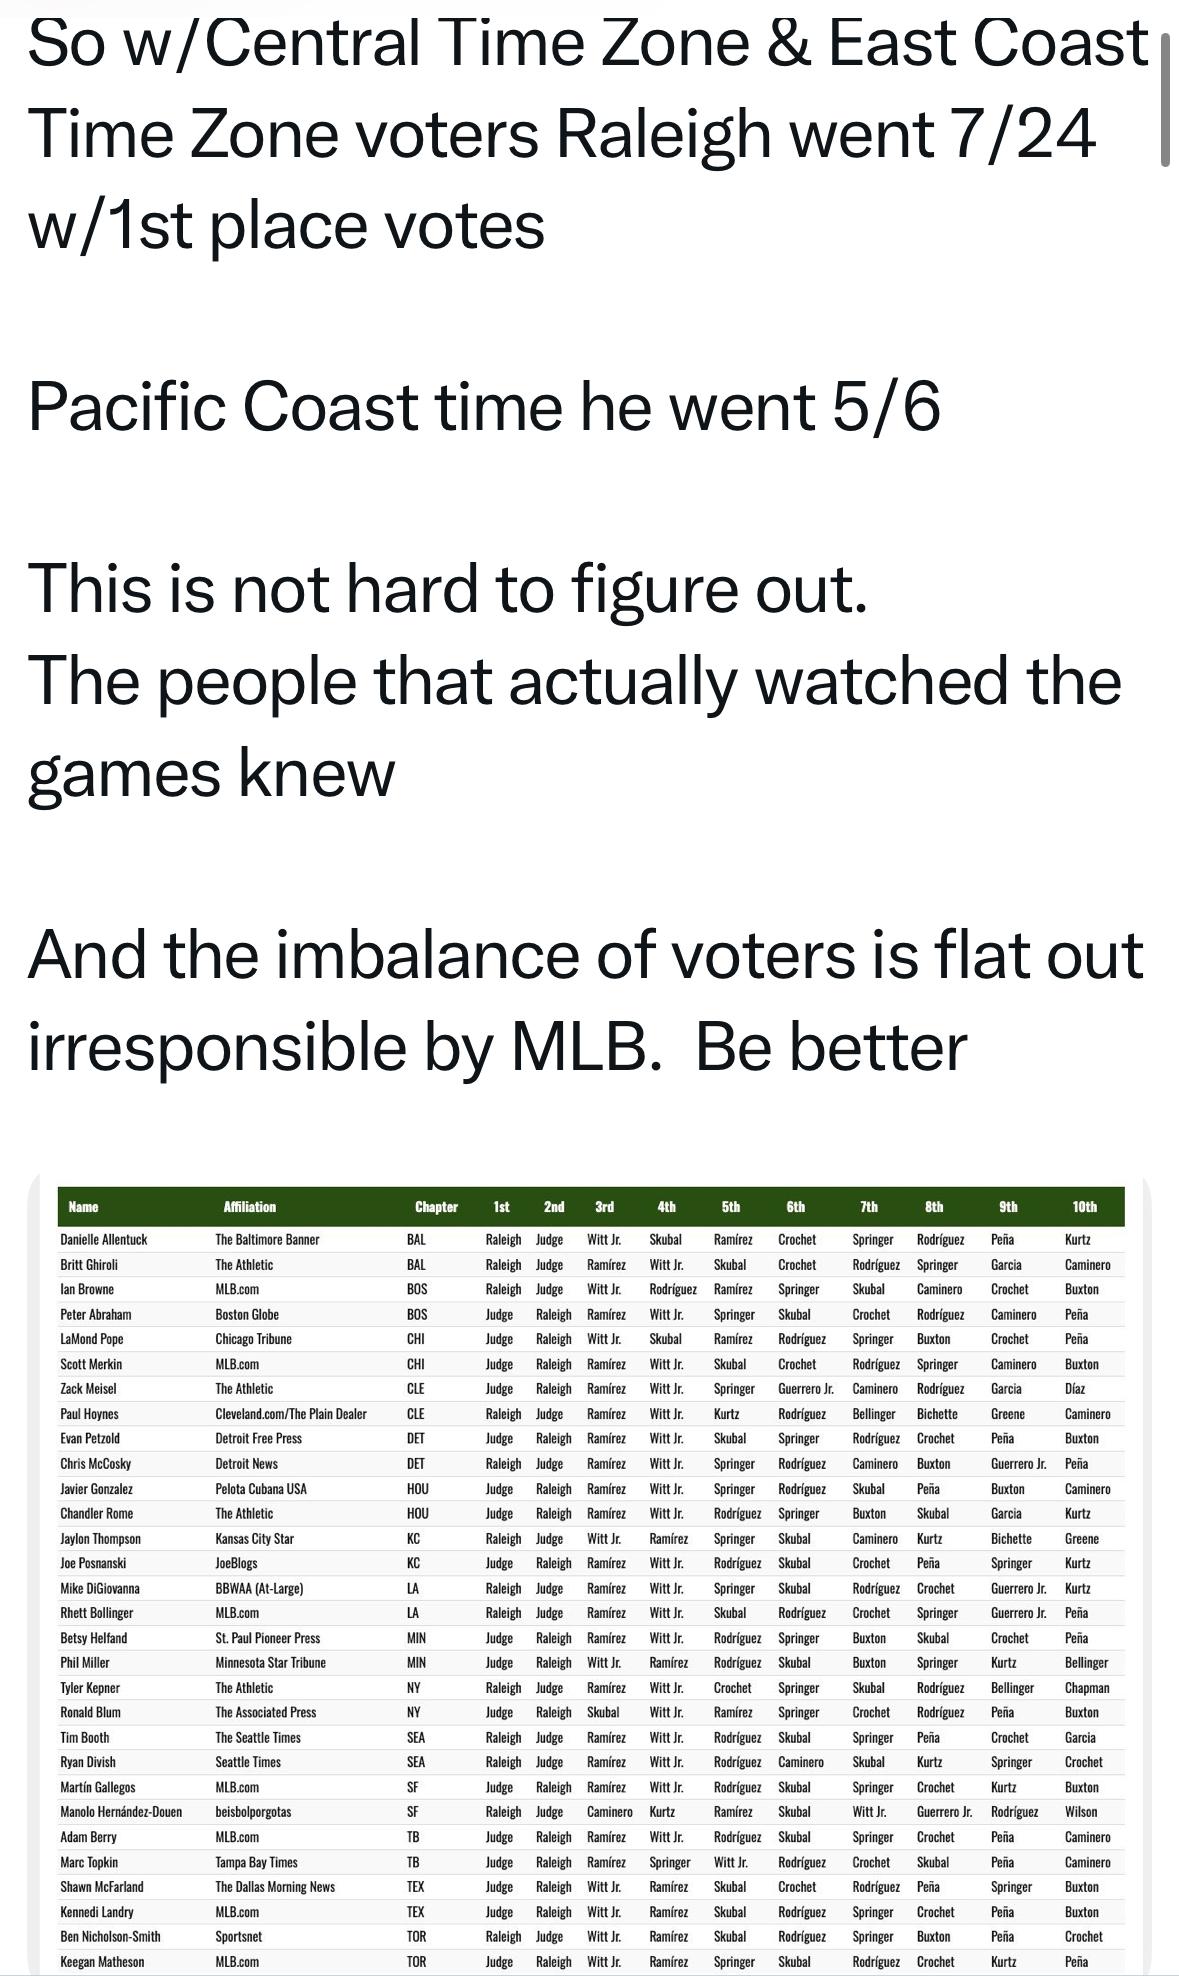The width and height of the screenshot is (1179, 1976).
Task: Click The Baltimore Banner affiliation cell
Action: [x=267, y=1240]
